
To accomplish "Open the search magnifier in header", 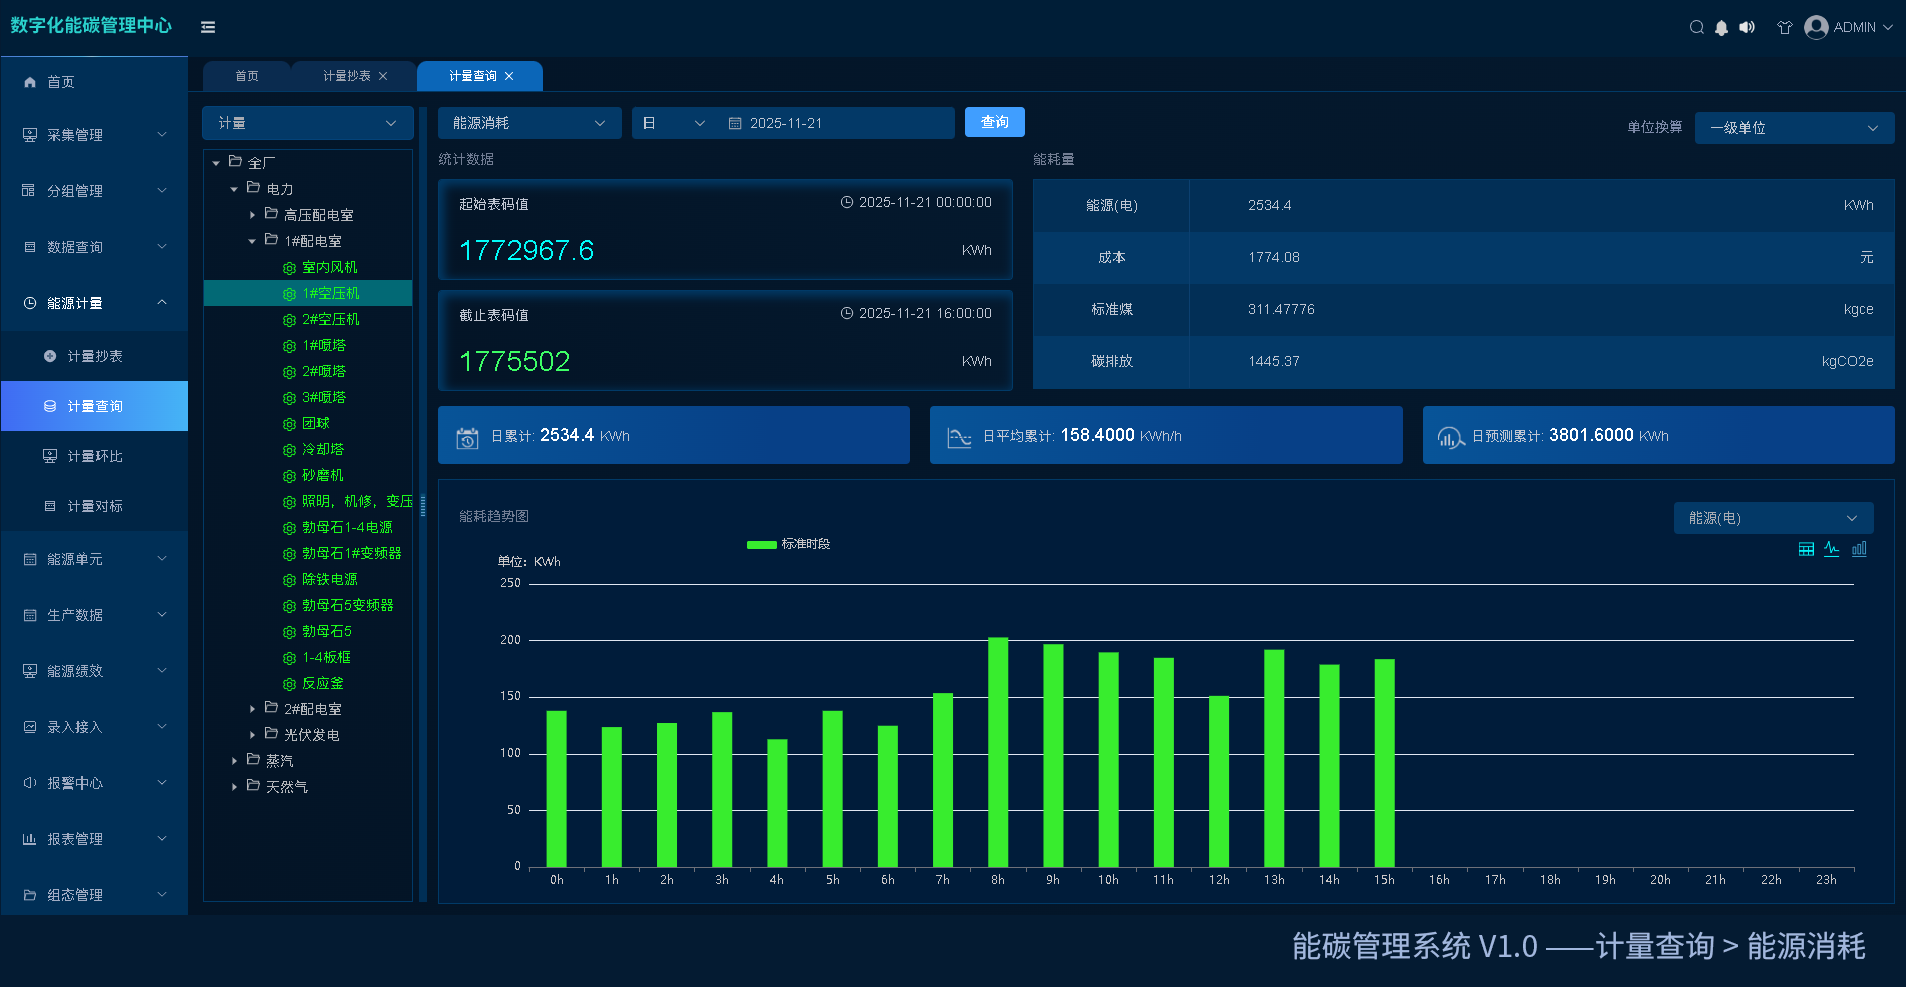I will point(1697,27).
